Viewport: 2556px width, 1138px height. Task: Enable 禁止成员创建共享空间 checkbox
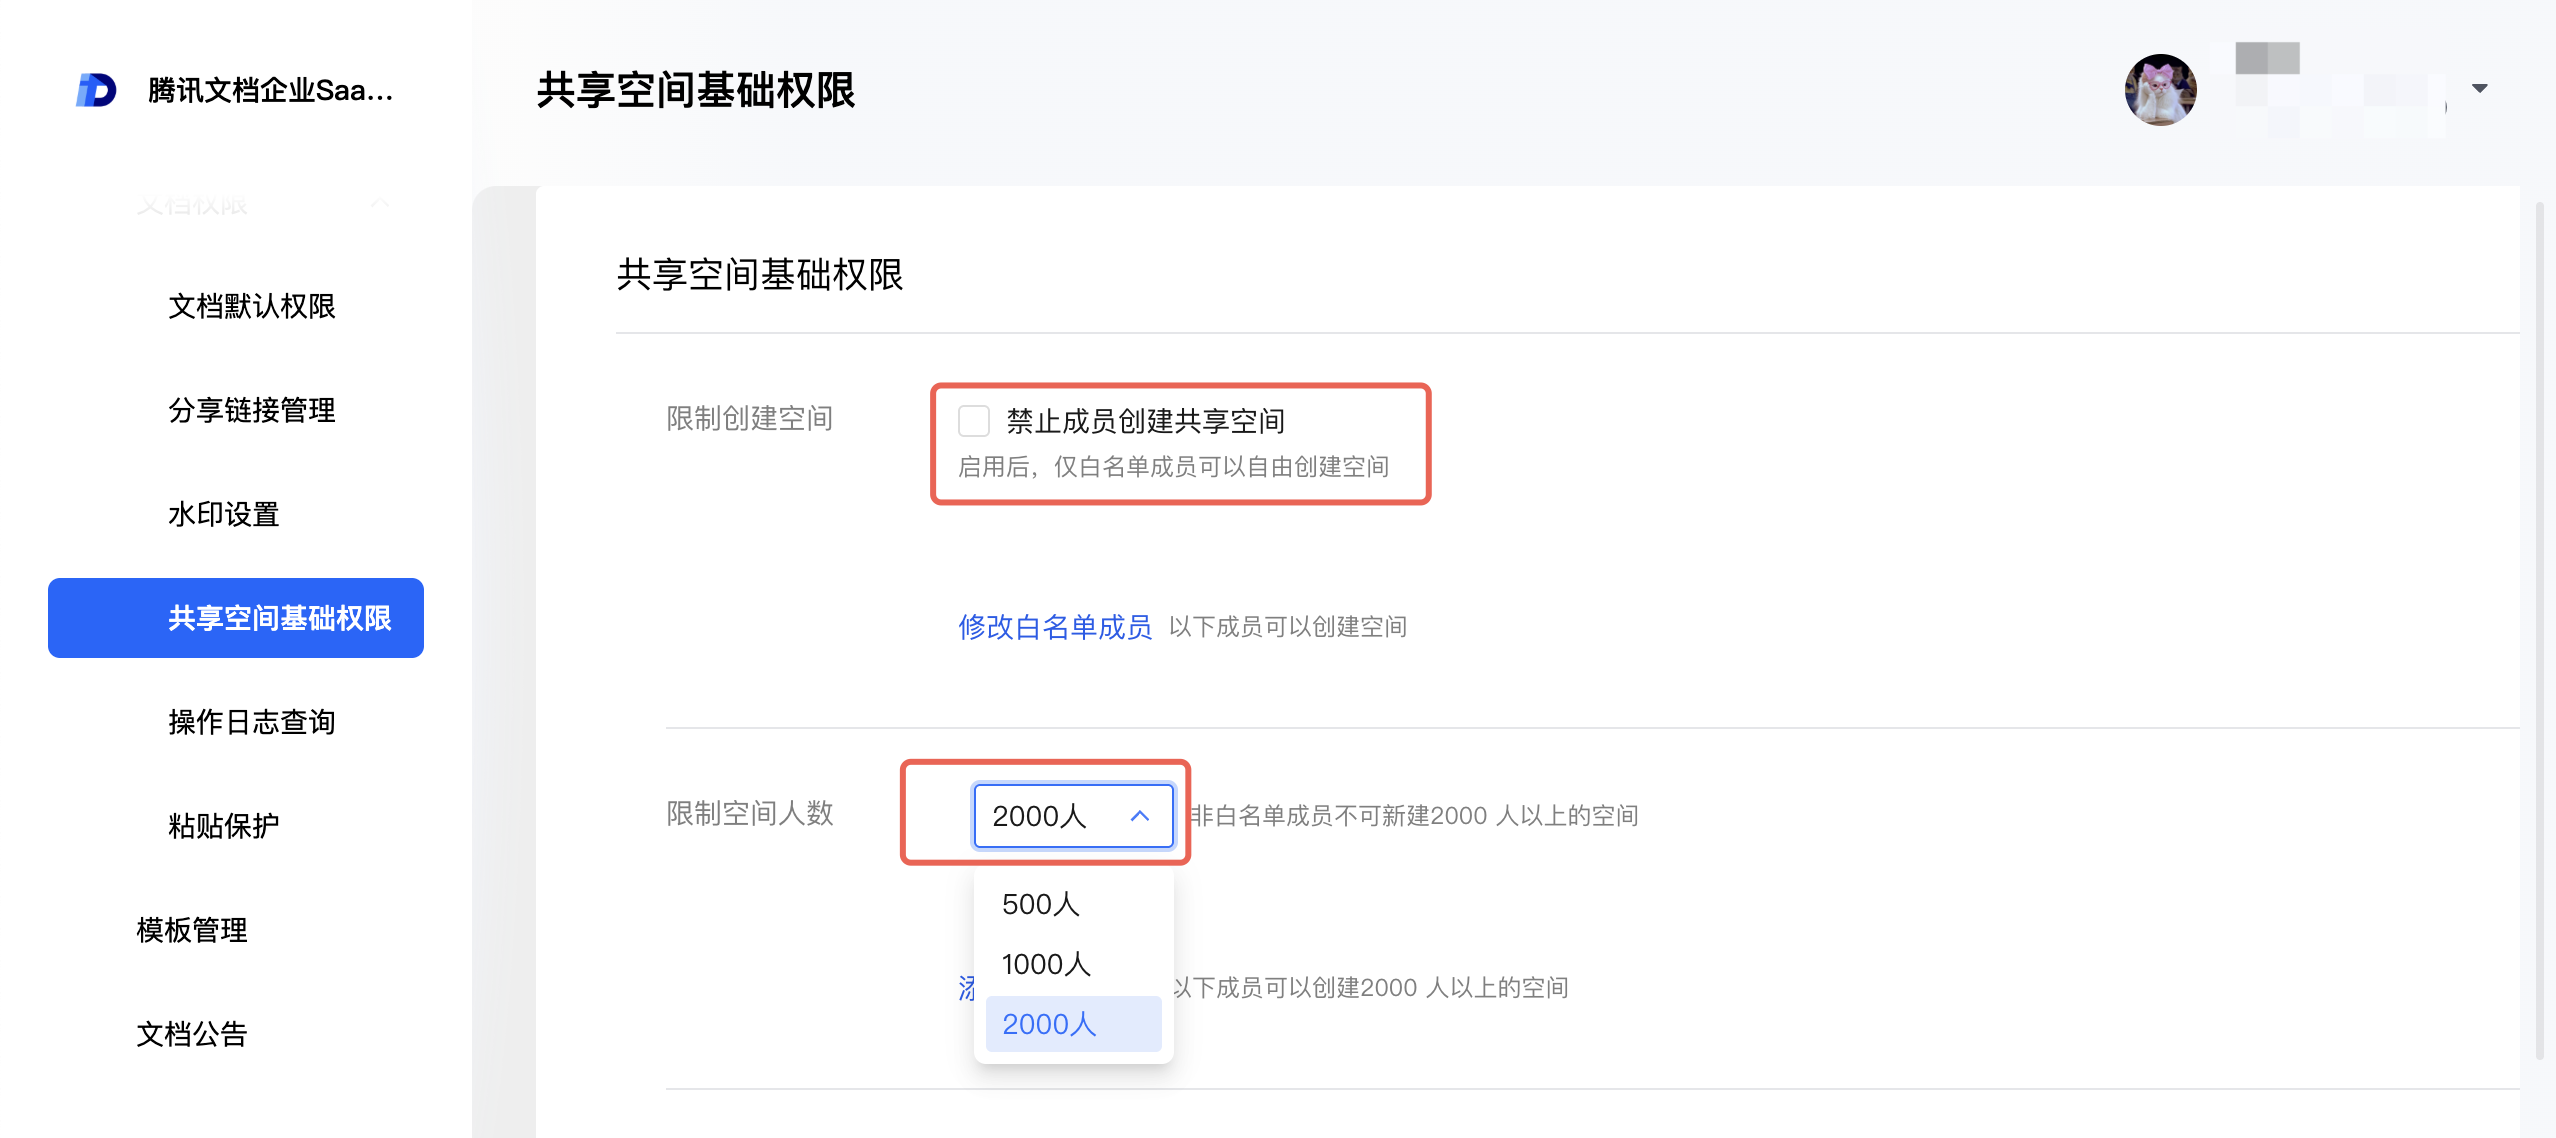pos(973,421)
